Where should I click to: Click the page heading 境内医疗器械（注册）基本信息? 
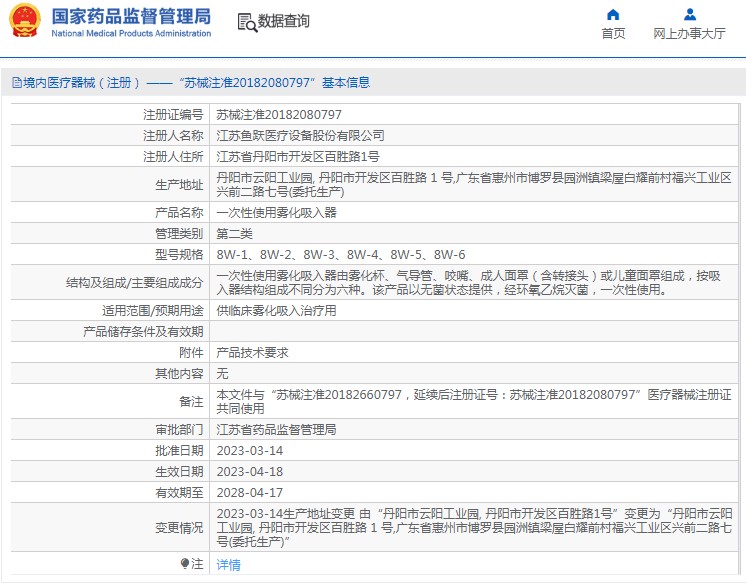point(196,83)
